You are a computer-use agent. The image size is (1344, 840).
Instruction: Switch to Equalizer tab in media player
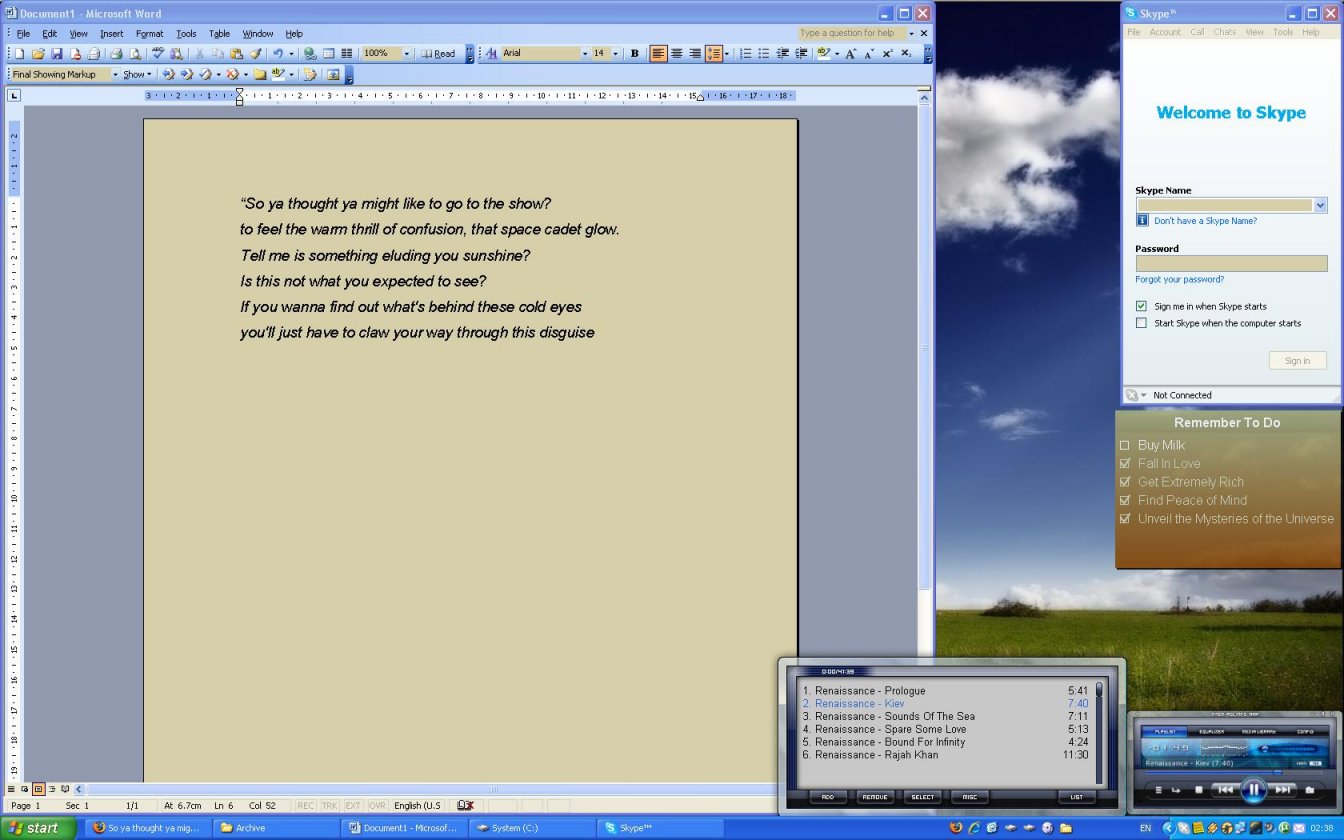tap(1212, 732)
